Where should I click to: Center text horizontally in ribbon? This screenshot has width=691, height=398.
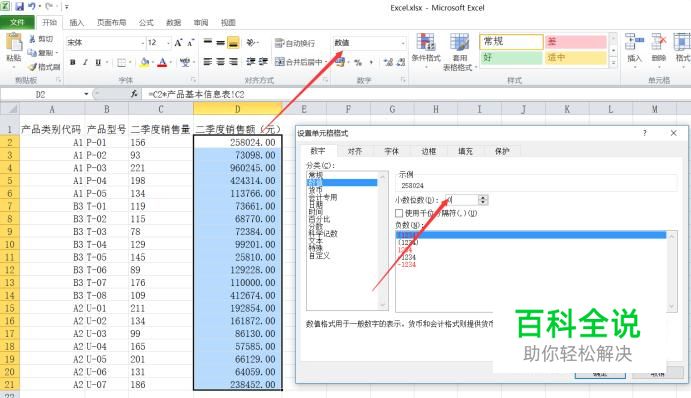[x=220, y=62]
